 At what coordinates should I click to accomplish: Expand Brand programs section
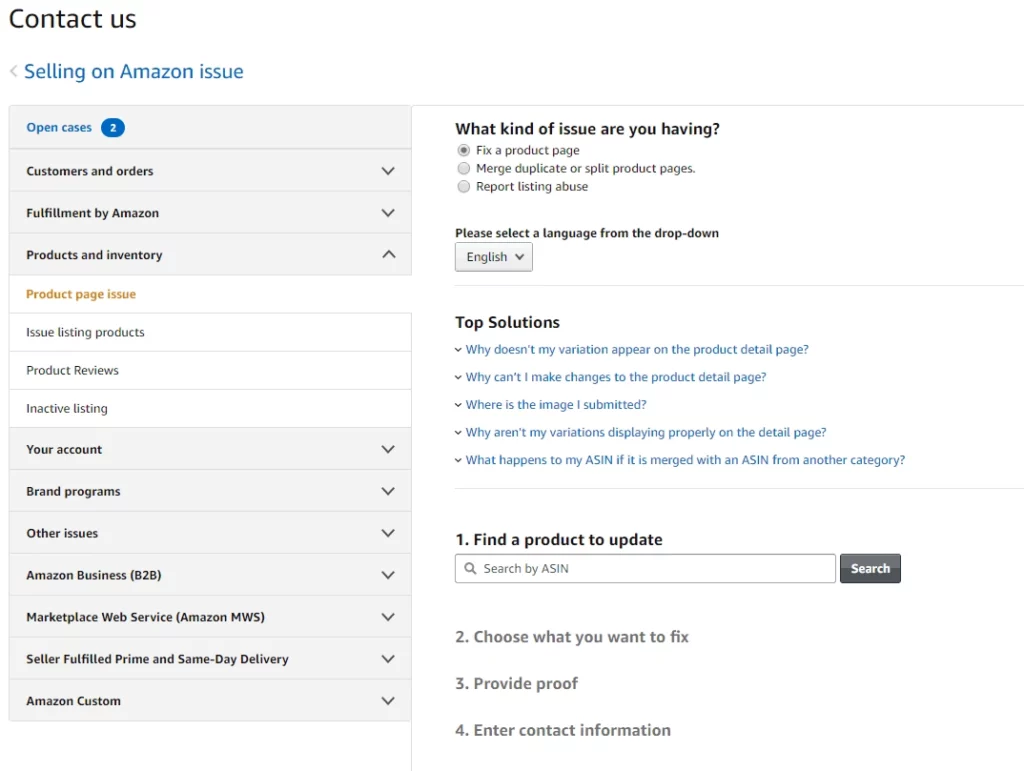pyautogui.click(x=210, y=491)
